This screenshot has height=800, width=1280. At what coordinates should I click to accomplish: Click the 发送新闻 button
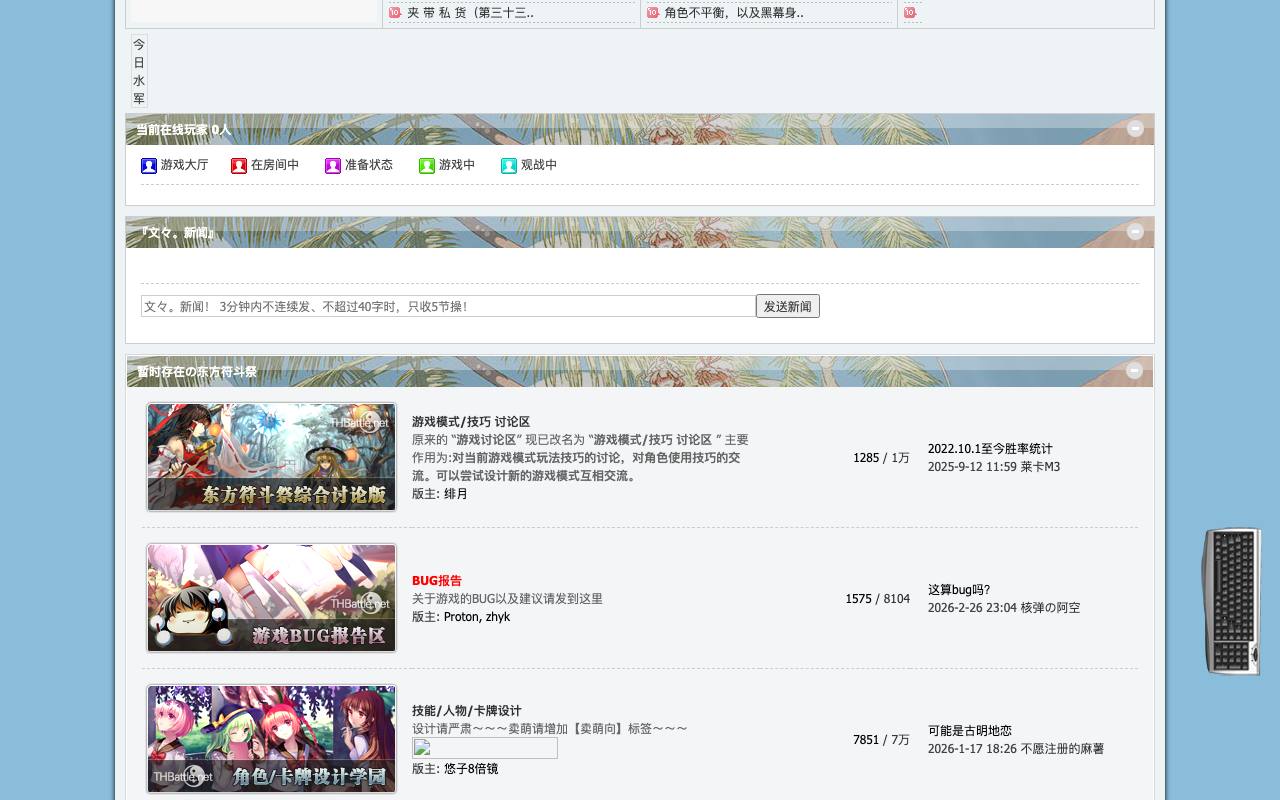788,306
